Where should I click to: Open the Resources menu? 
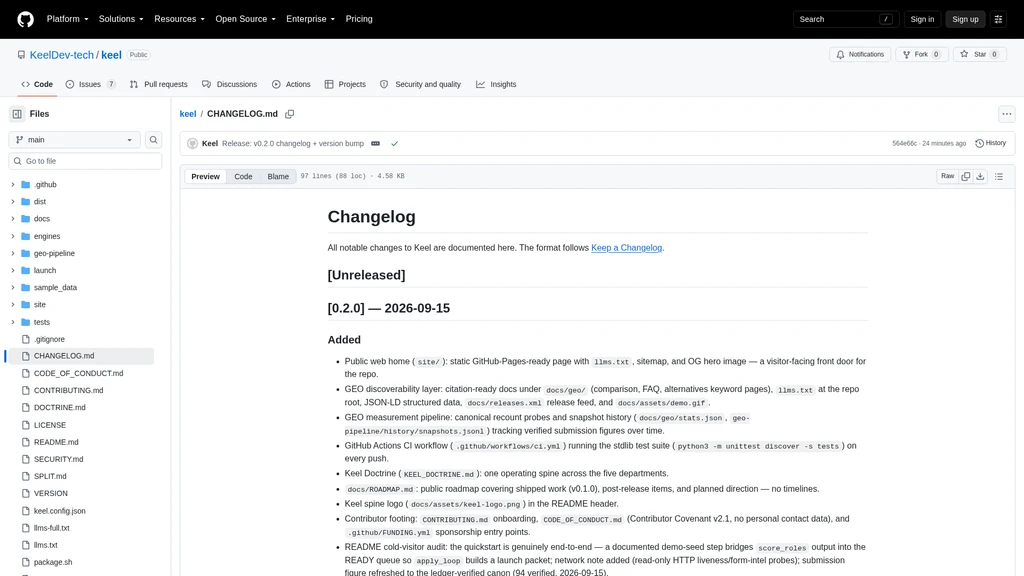[179, 19]
